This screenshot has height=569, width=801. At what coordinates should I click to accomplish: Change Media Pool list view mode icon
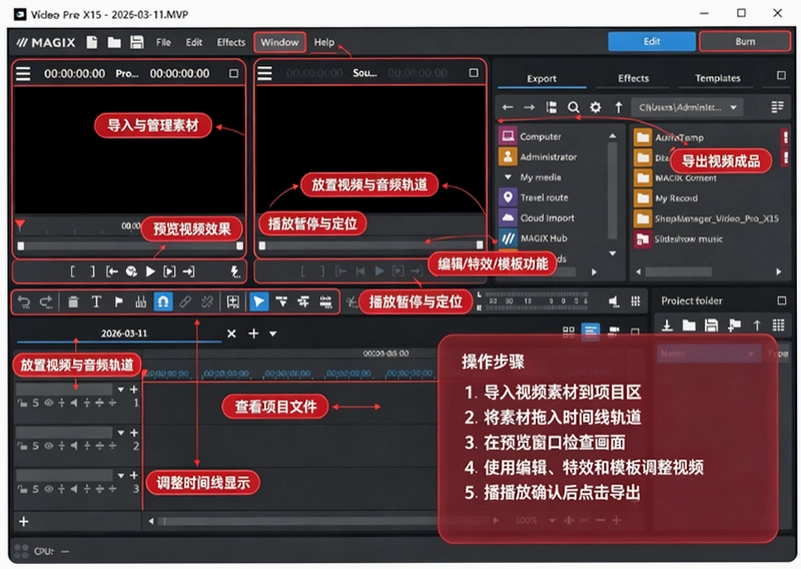point(777,107)
